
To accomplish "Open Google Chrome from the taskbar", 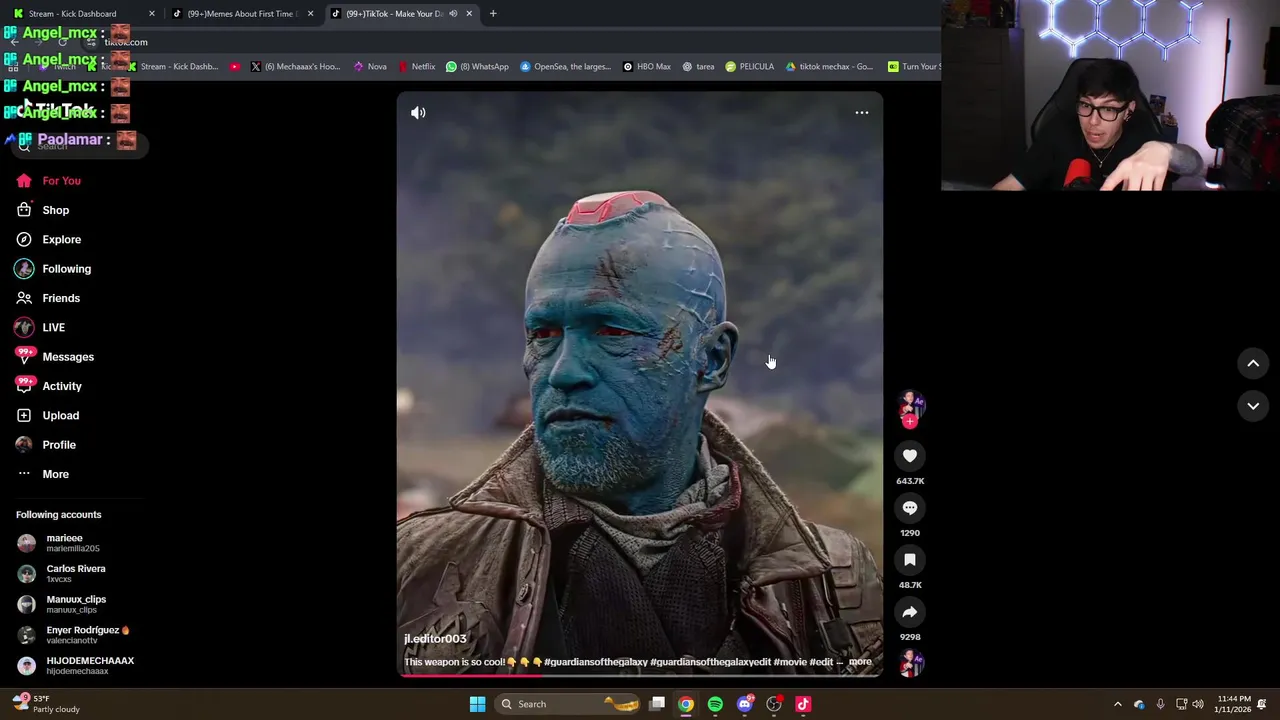I will [686, 704].
